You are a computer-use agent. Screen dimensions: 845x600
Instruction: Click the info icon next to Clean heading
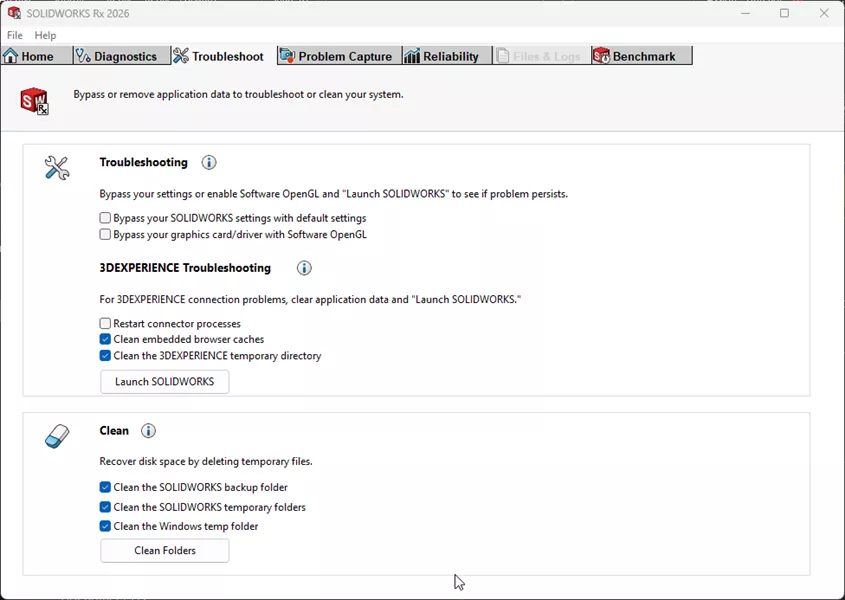(x=148, y=431)
